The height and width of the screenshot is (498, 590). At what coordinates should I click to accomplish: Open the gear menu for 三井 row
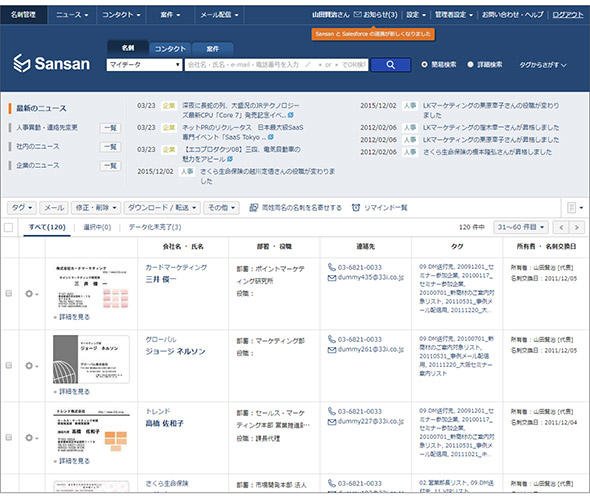pyautogui.click(x=31, y=294)
